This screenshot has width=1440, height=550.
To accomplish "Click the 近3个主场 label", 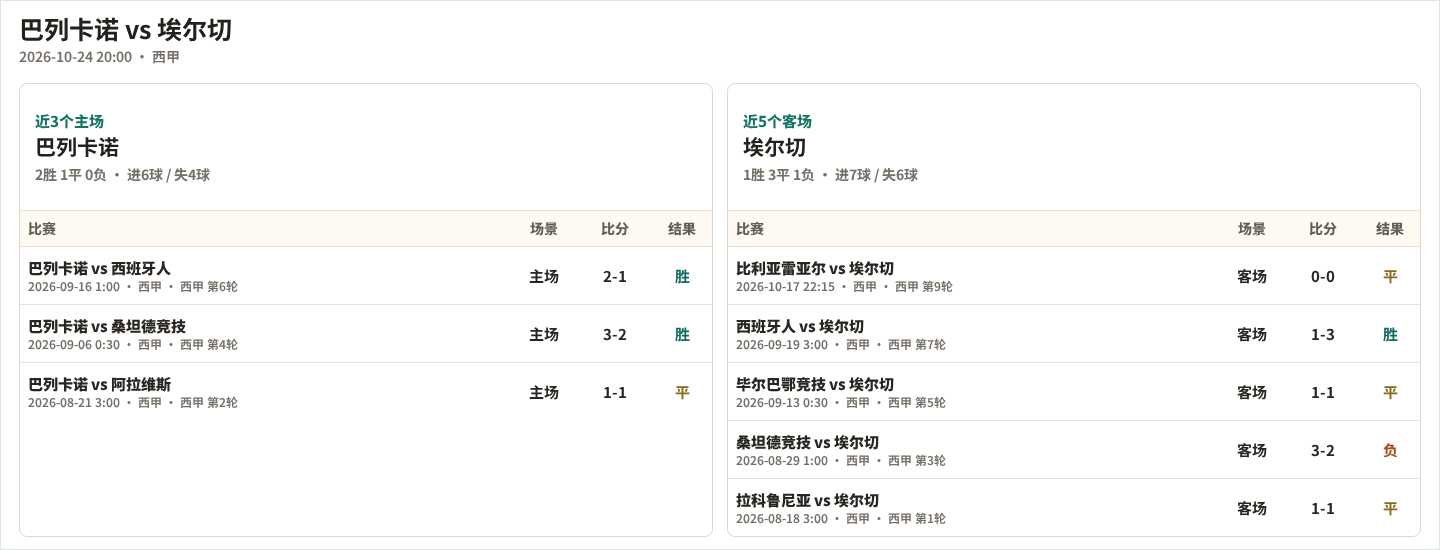I will click(x=69, y=121).
